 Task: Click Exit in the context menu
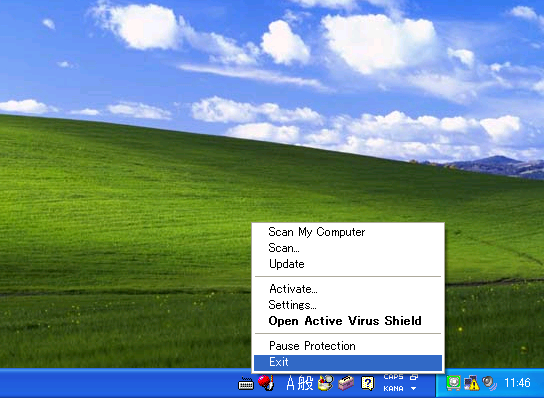348,362
